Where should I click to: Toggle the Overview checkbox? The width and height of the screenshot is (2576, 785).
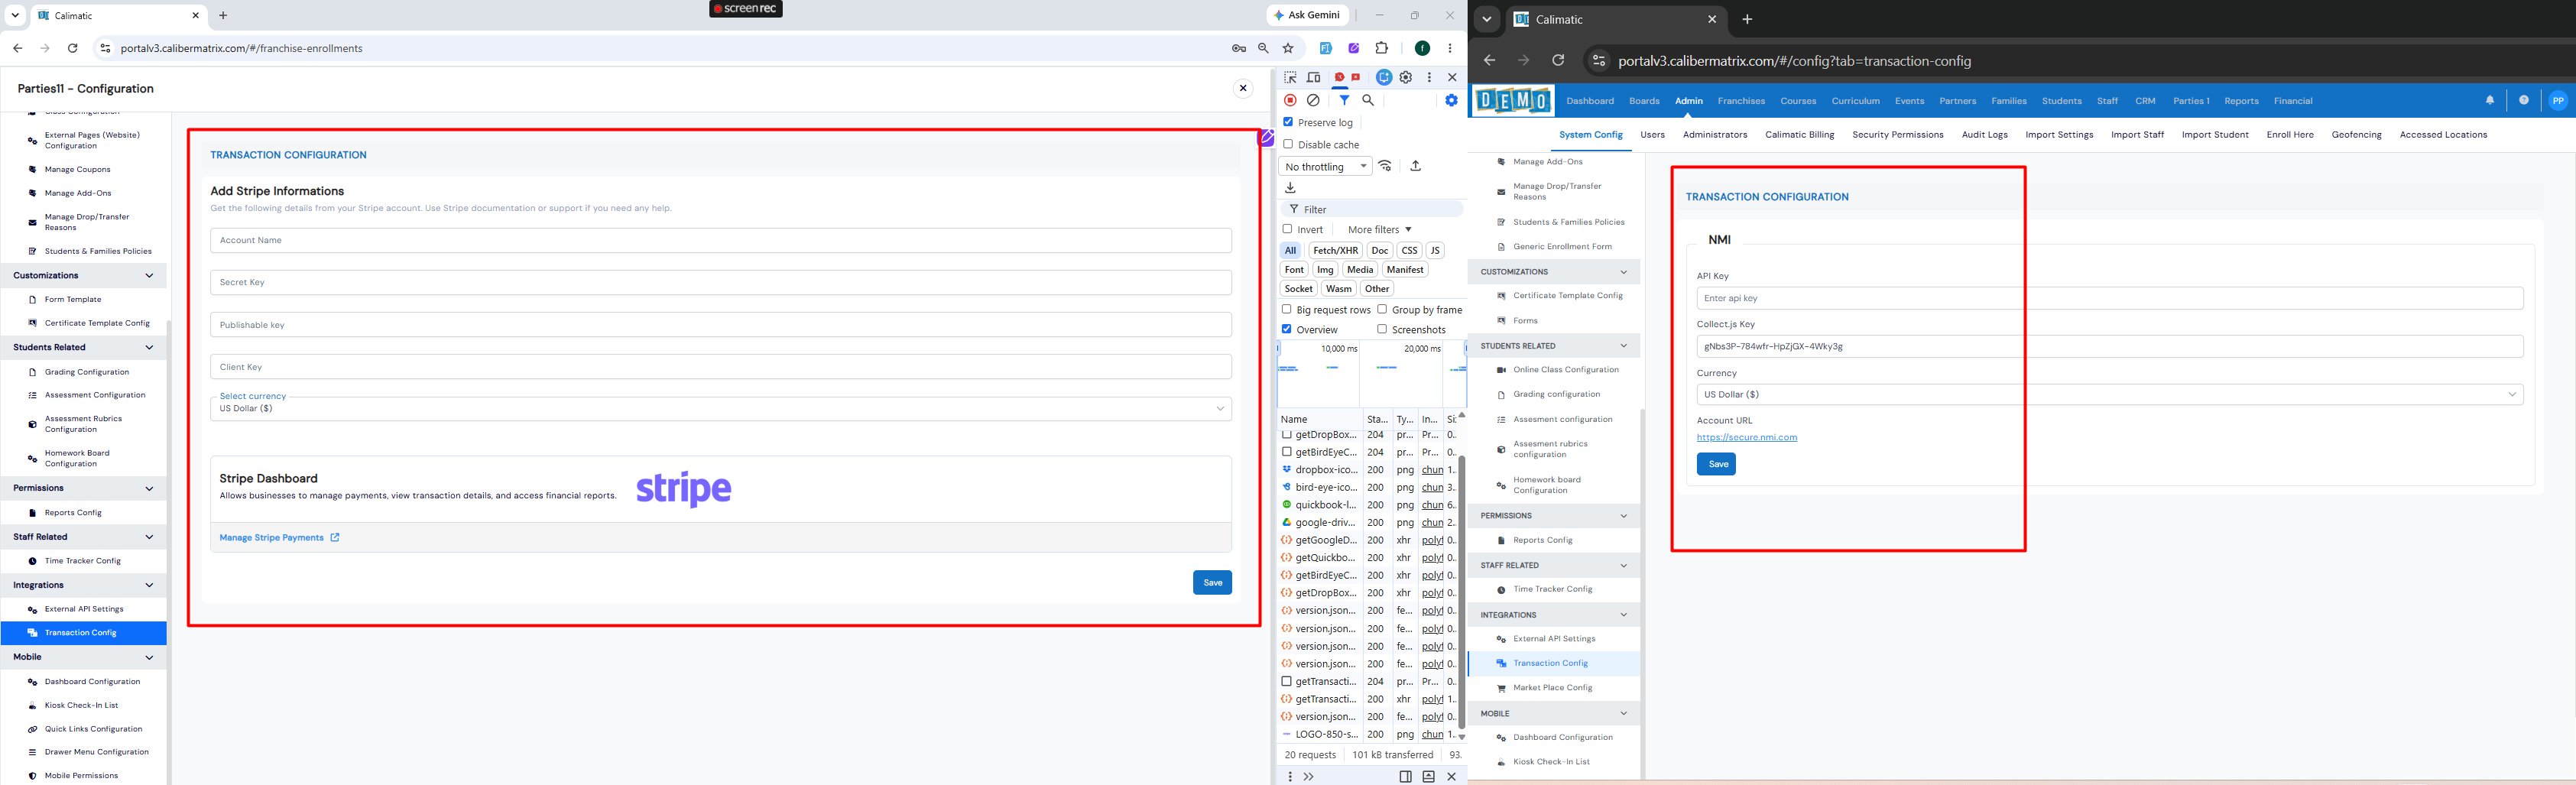pos(1287,329)
